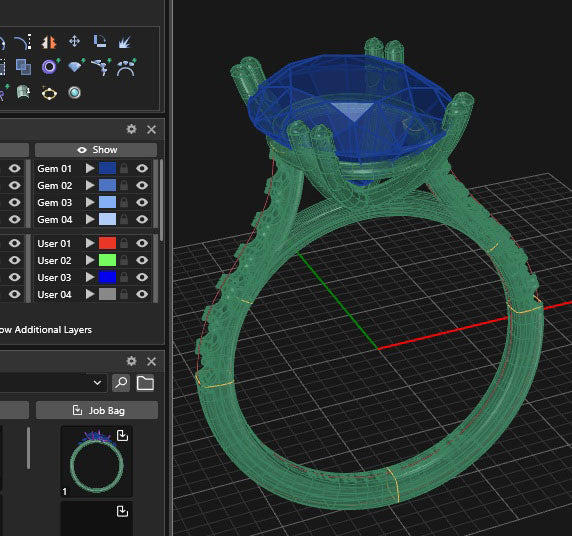Click the overlapping squares Boolean tool
The height and width of the screenshot is (536, 572).
click(23, 67)
